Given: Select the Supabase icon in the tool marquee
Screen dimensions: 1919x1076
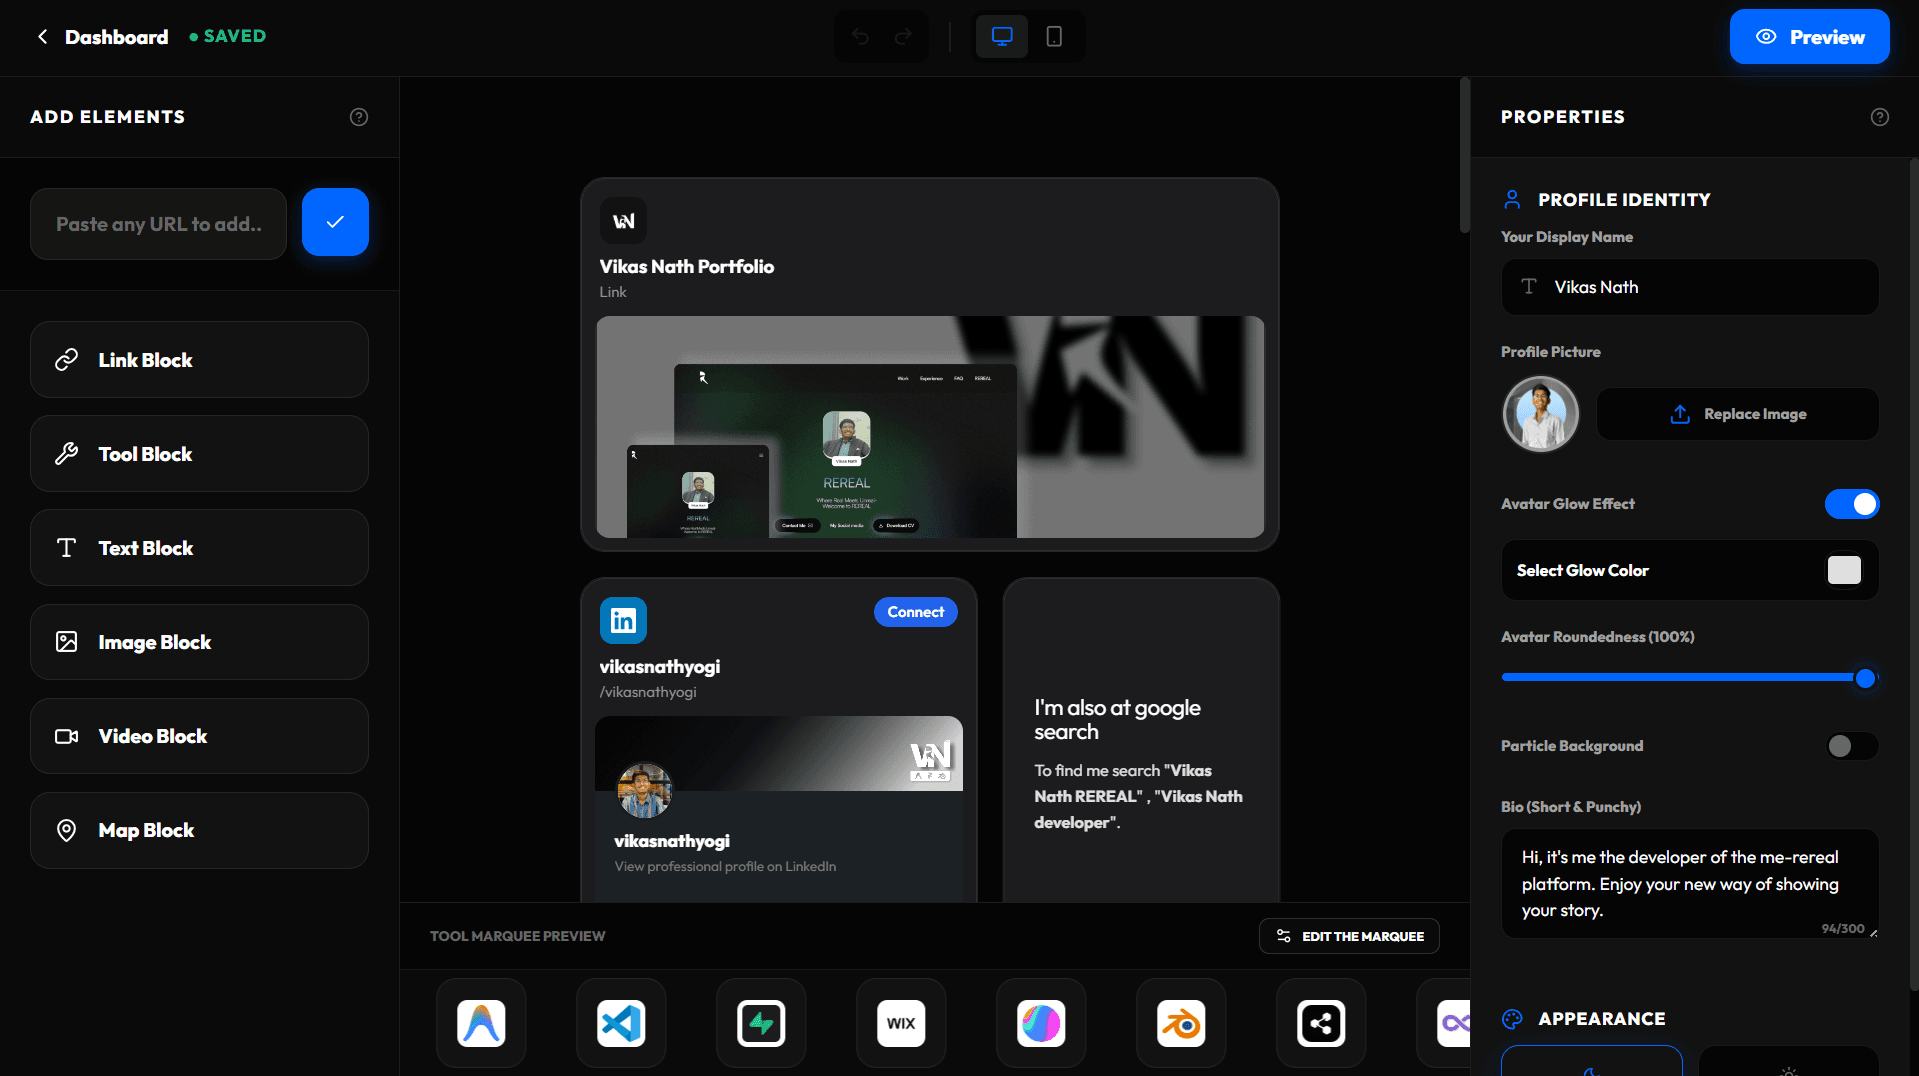Looking at the screenshot, I should 760,1023.
